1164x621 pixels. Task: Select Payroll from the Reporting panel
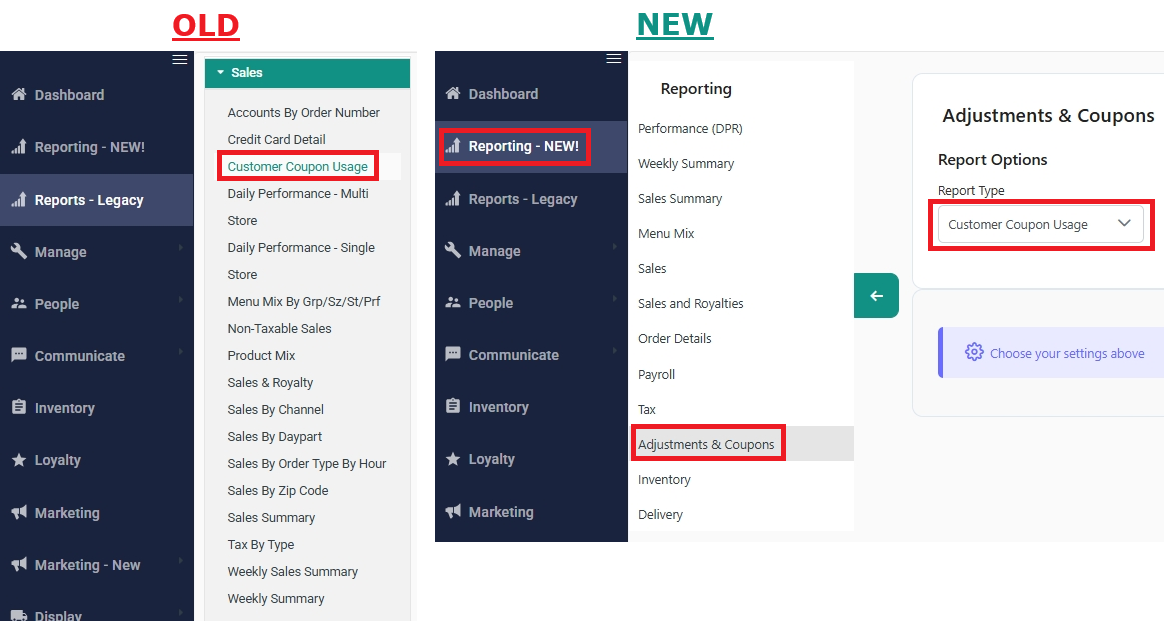point(656,374)
